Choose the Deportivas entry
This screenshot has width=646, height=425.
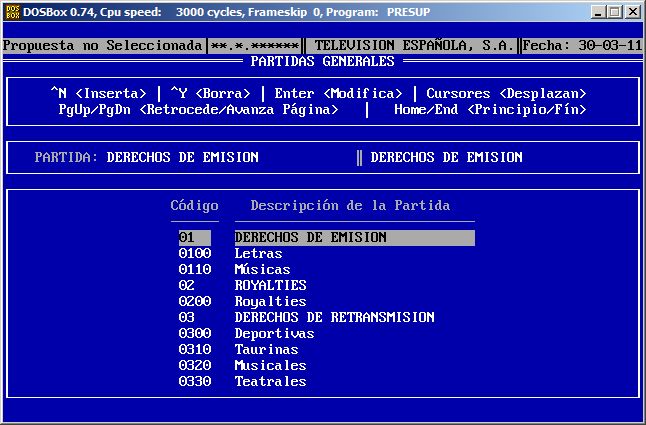pos(274,334)
